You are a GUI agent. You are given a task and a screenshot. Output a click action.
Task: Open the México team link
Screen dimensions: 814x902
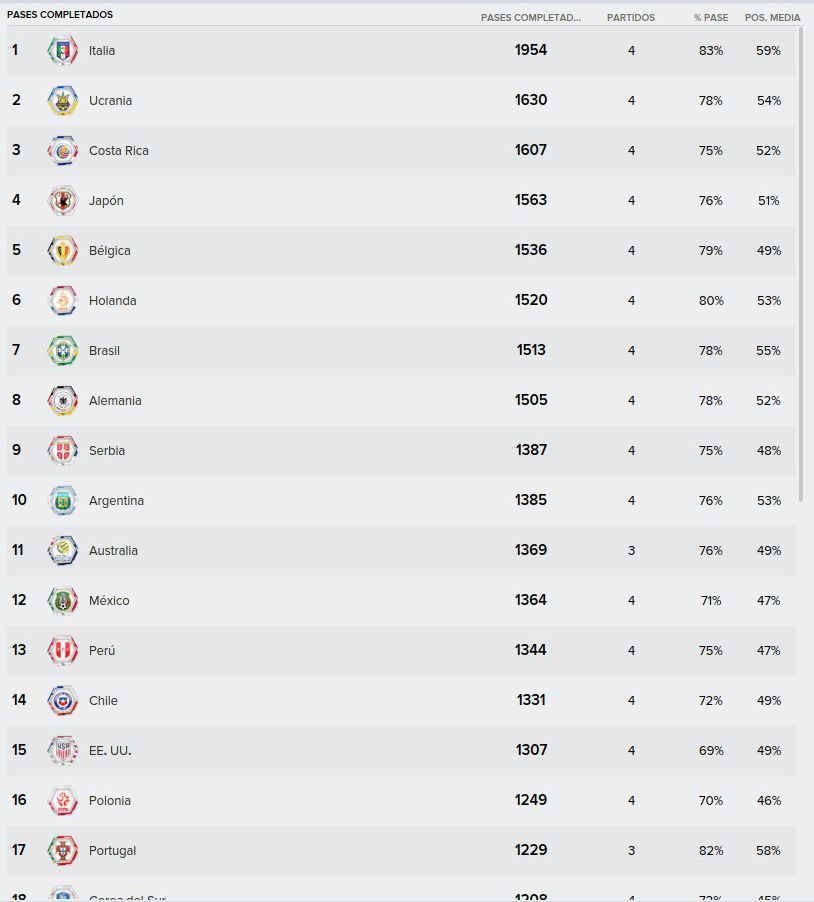tap(109, 601)
